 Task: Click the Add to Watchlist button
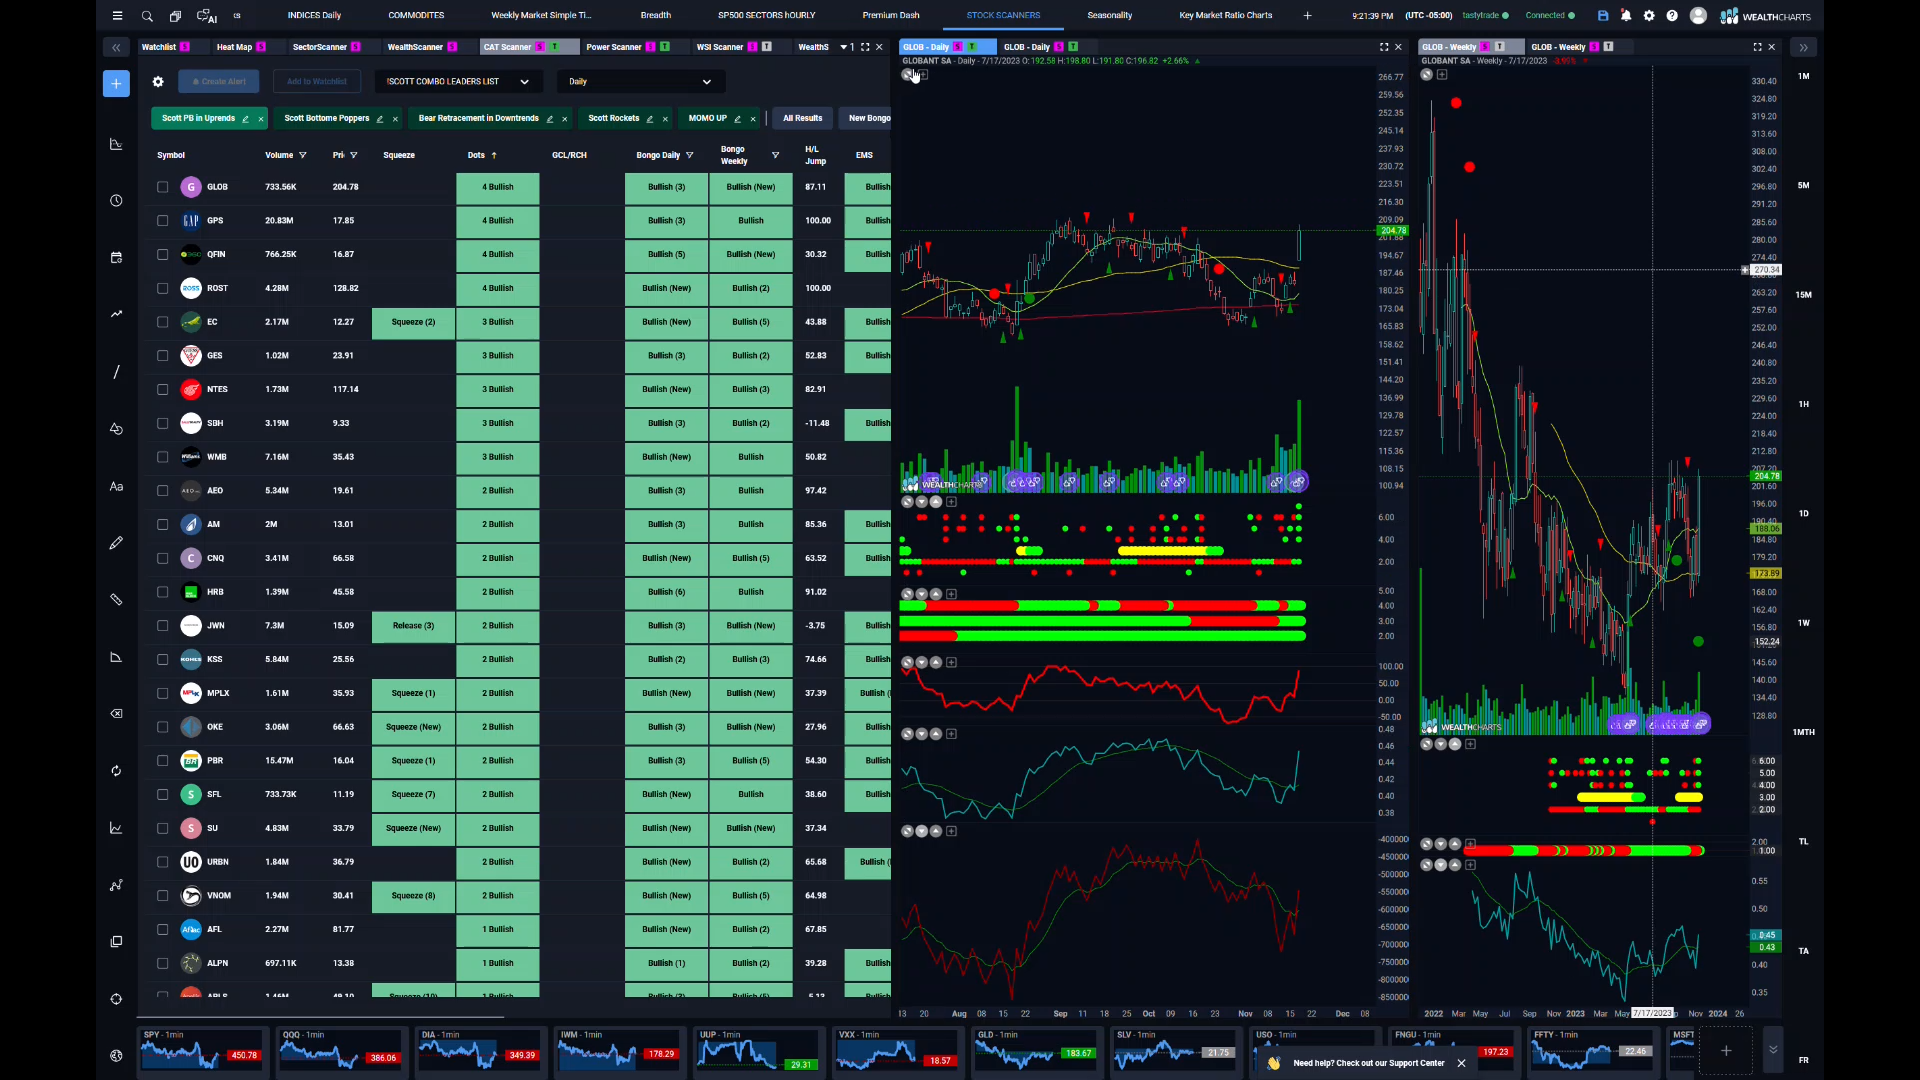[x=316, y=82]
